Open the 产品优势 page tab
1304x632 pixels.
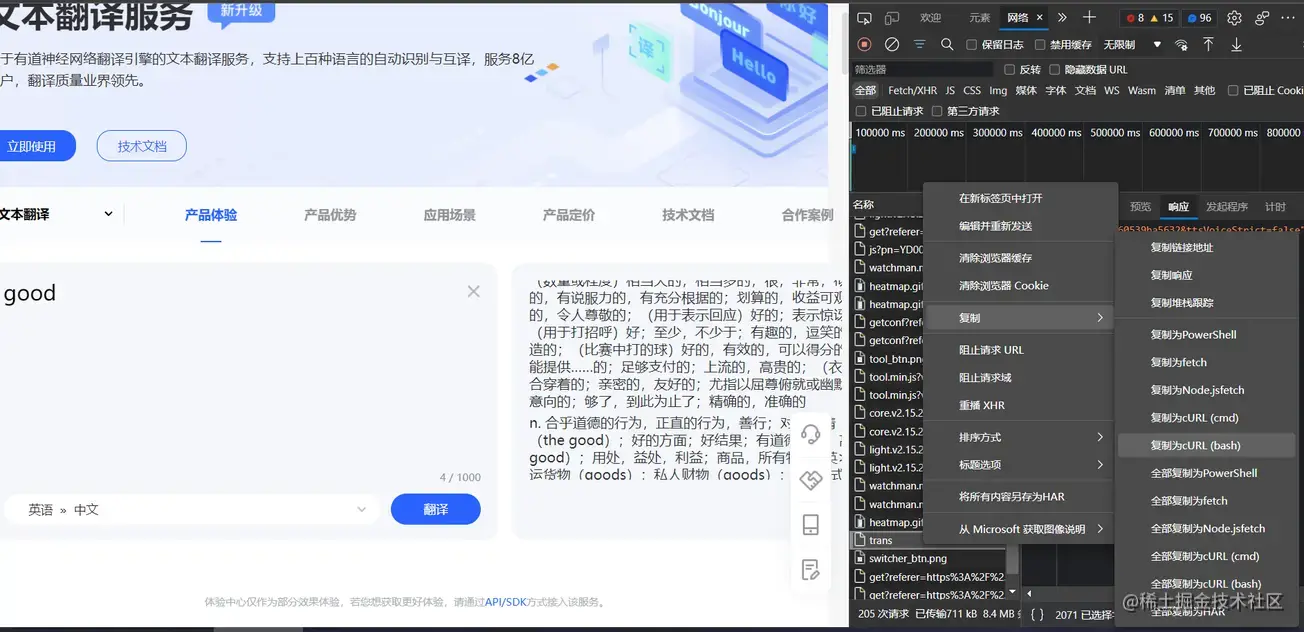click(330, 215)
